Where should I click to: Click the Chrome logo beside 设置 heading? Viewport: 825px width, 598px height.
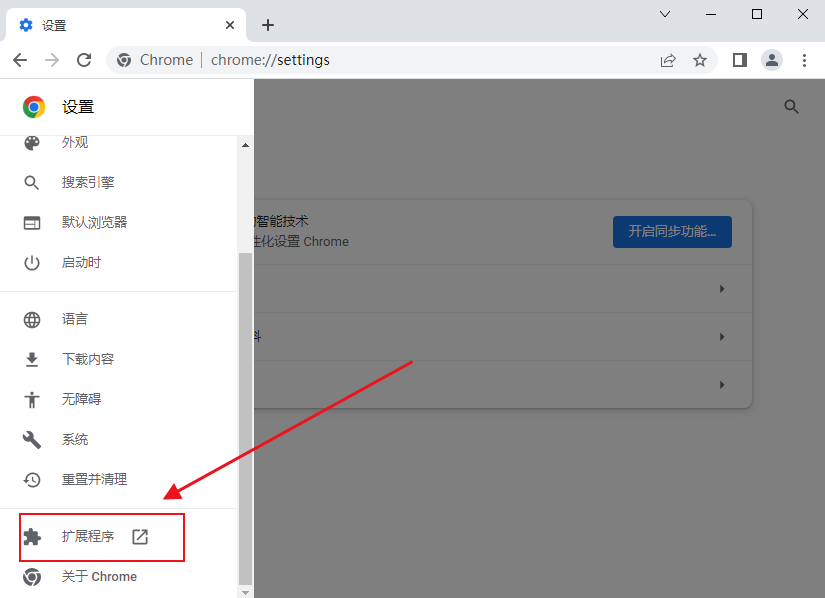point(34,107)
